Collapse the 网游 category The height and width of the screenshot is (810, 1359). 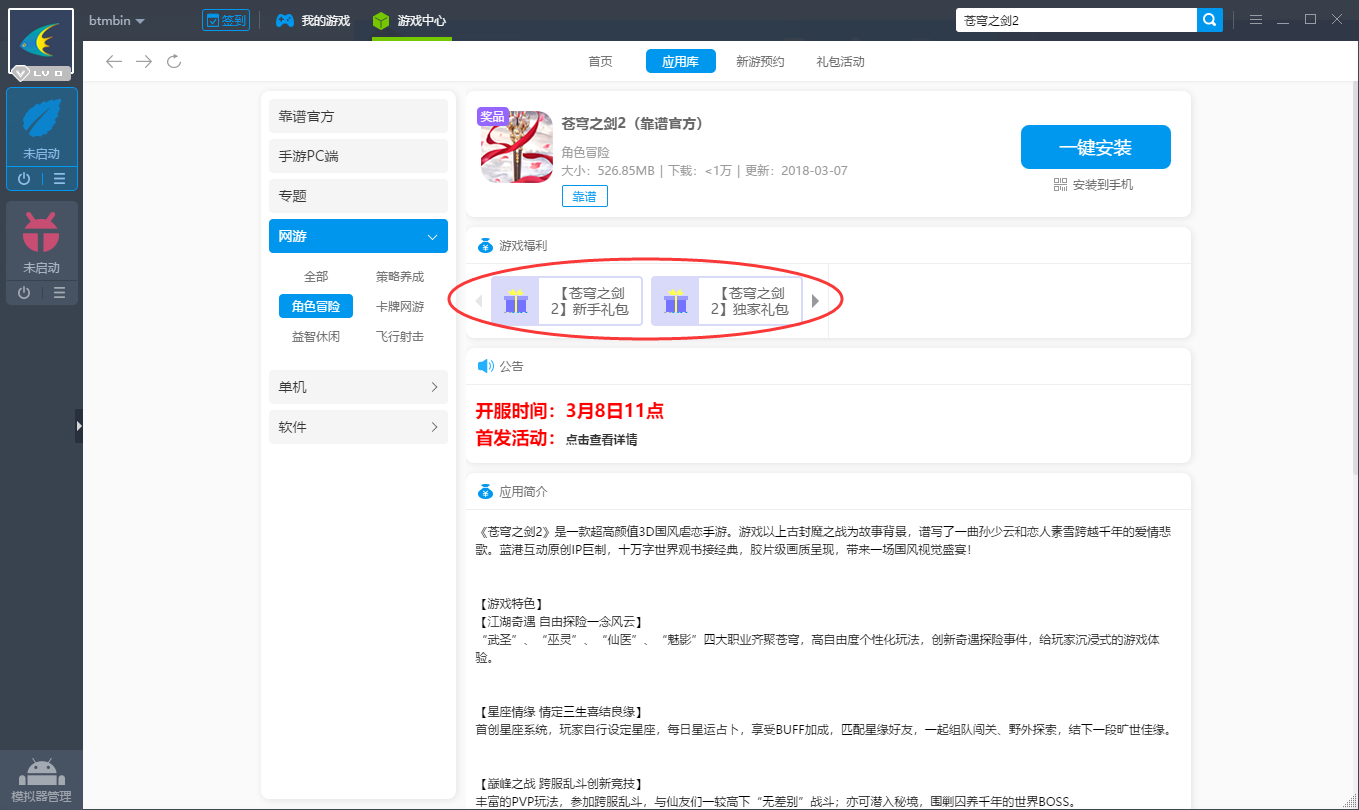click(x=357, y=236)
